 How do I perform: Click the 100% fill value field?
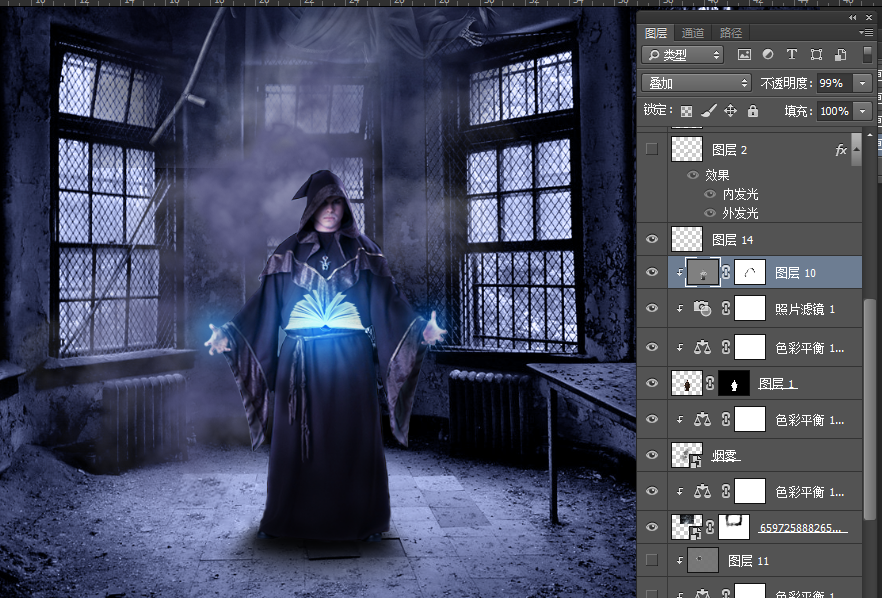point(834,111)
